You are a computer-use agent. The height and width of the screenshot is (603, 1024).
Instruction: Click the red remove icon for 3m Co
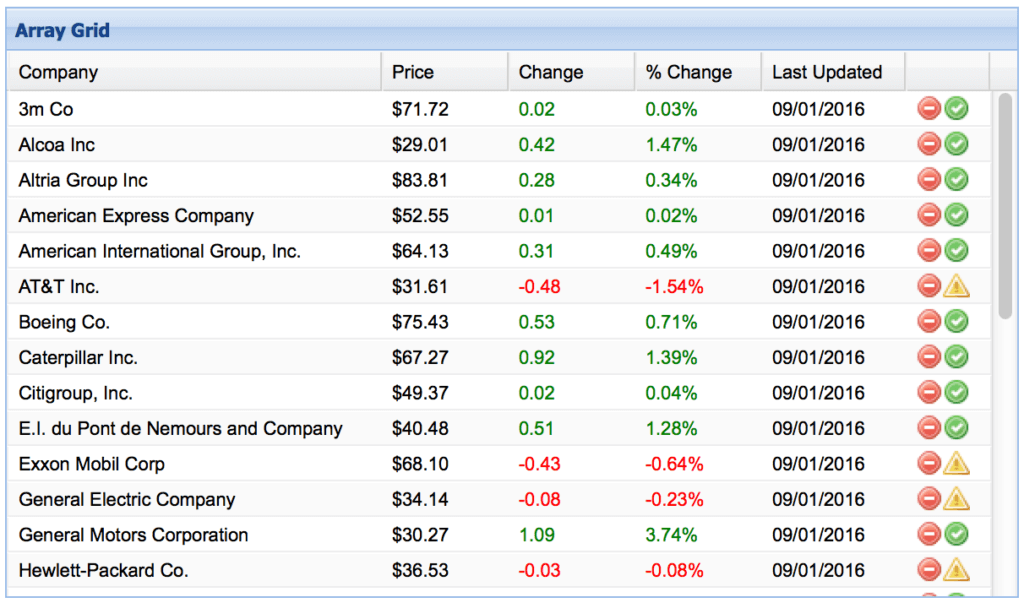point(929,108)
